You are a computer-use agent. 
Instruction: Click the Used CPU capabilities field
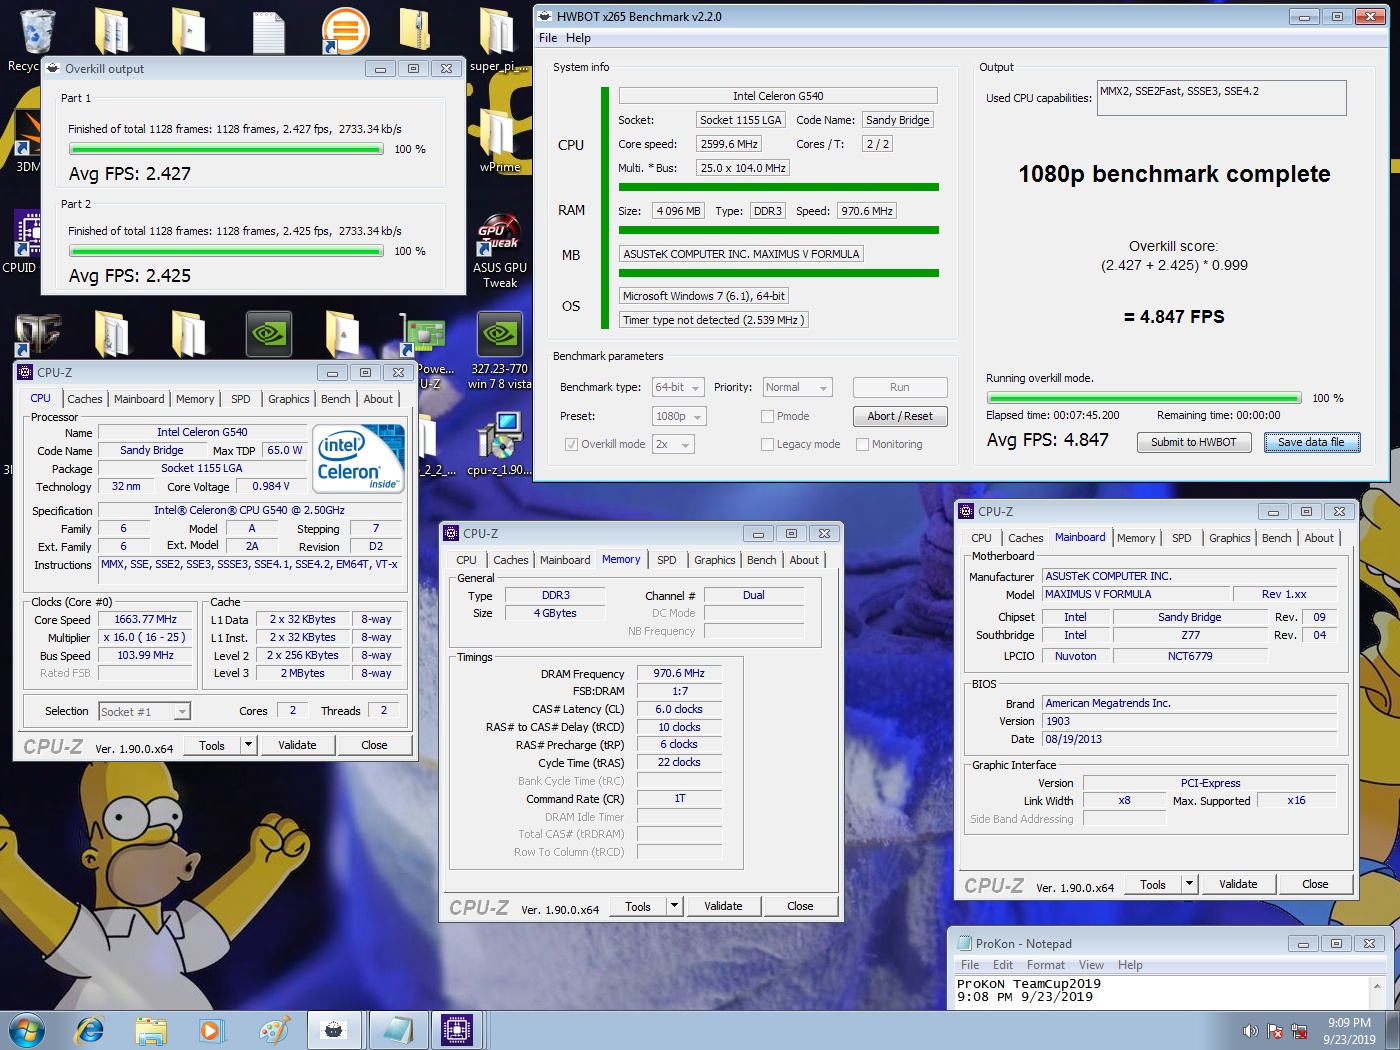click(x=1222, y=98)
